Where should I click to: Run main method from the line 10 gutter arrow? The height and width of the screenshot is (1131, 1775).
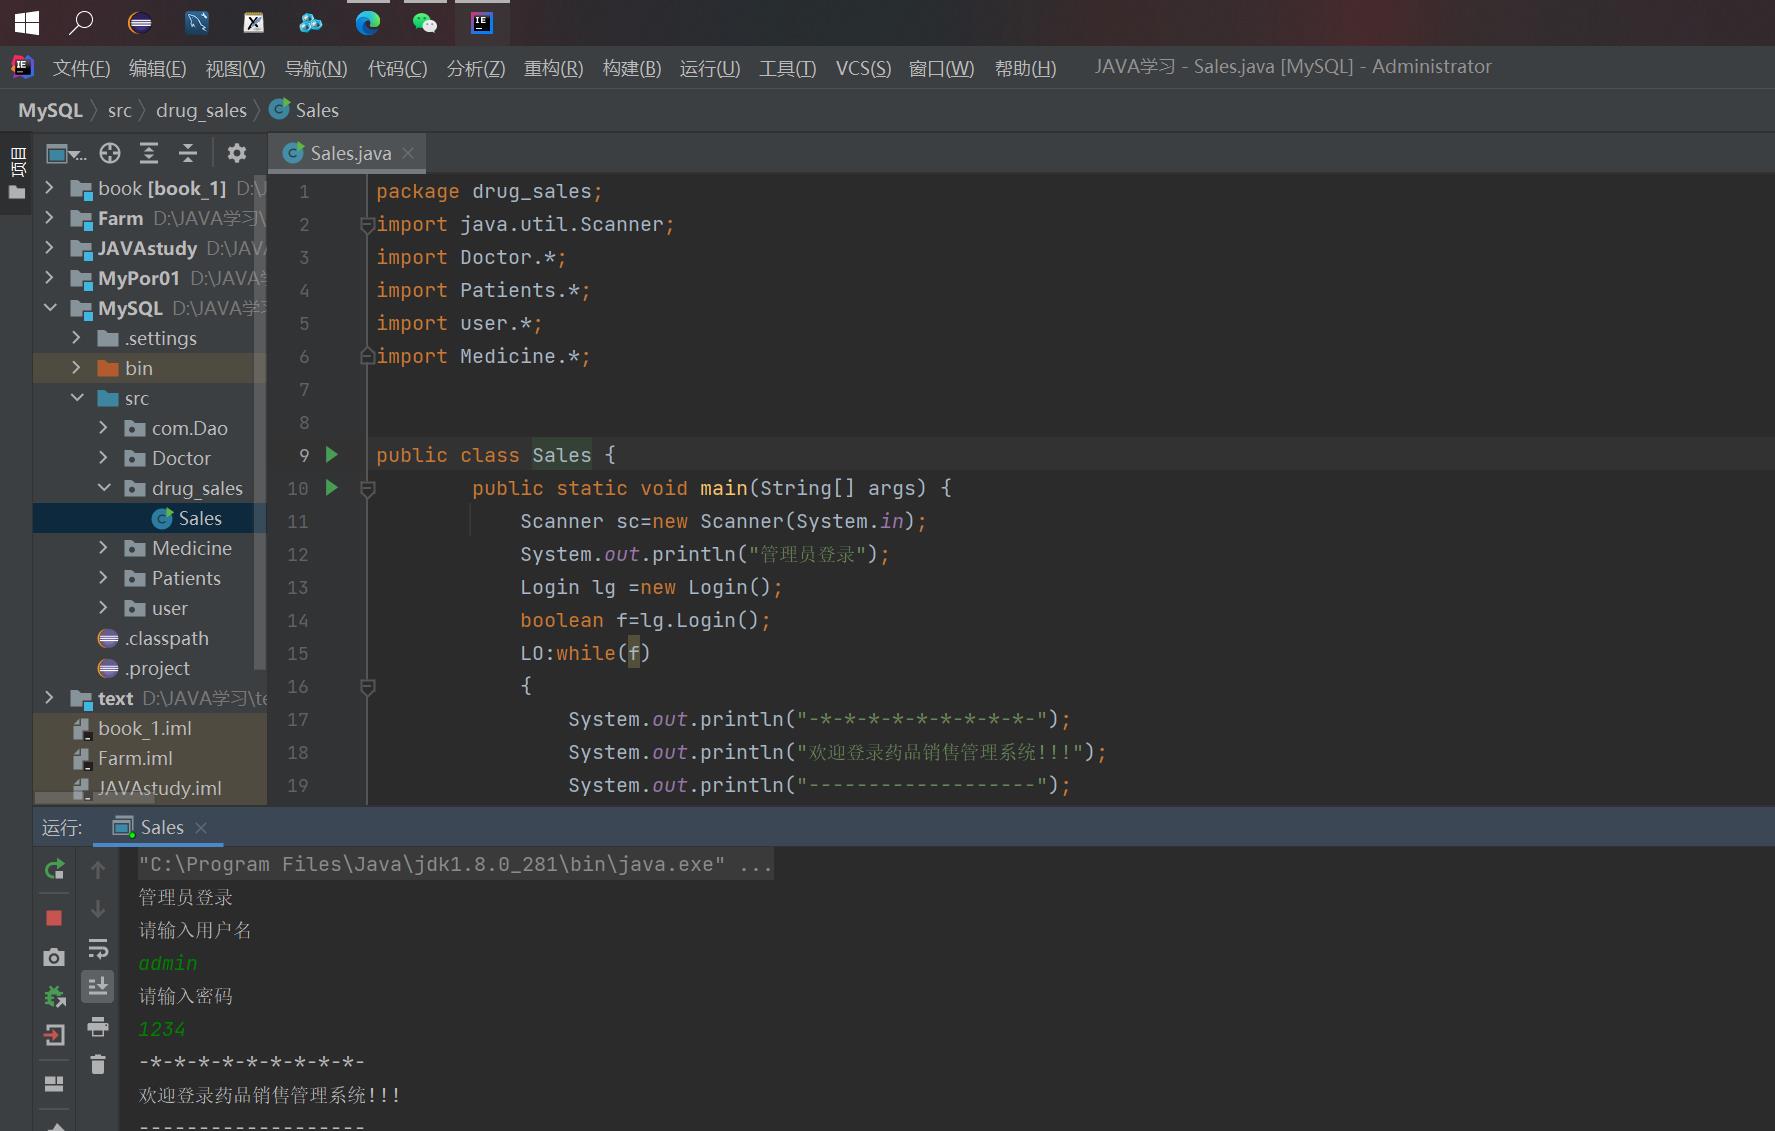click(332, 488)
